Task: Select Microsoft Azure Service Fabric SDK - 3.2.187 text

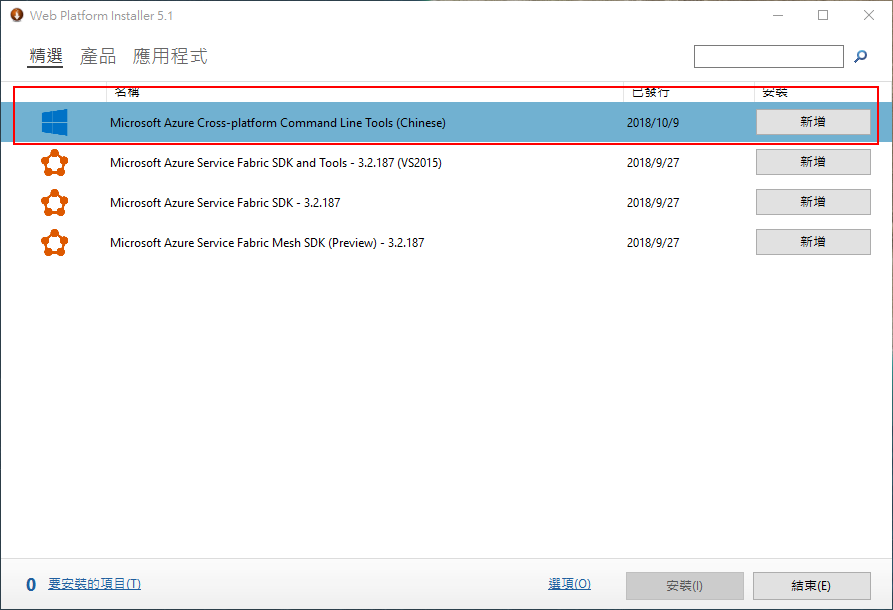Action: point(225,203)
